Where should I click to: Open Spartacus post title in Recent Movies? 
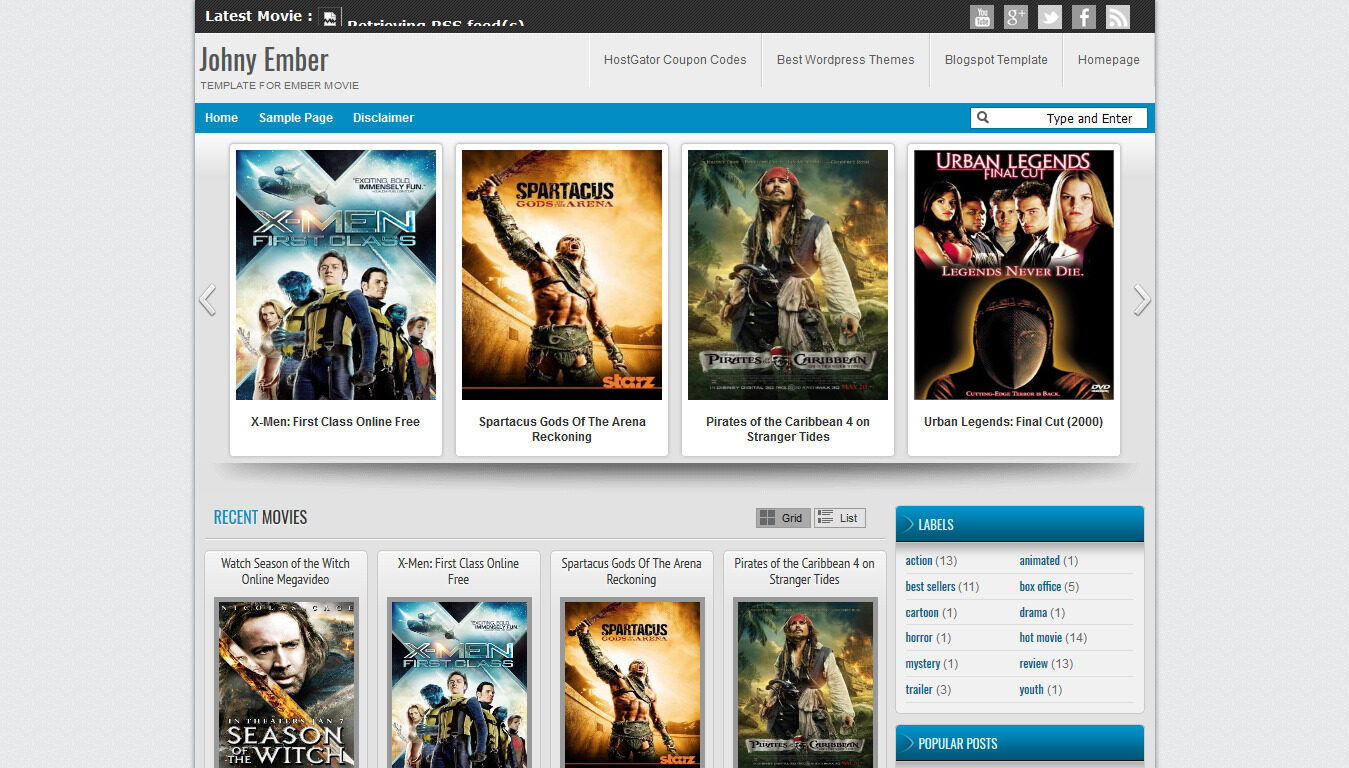pos(632,571)
